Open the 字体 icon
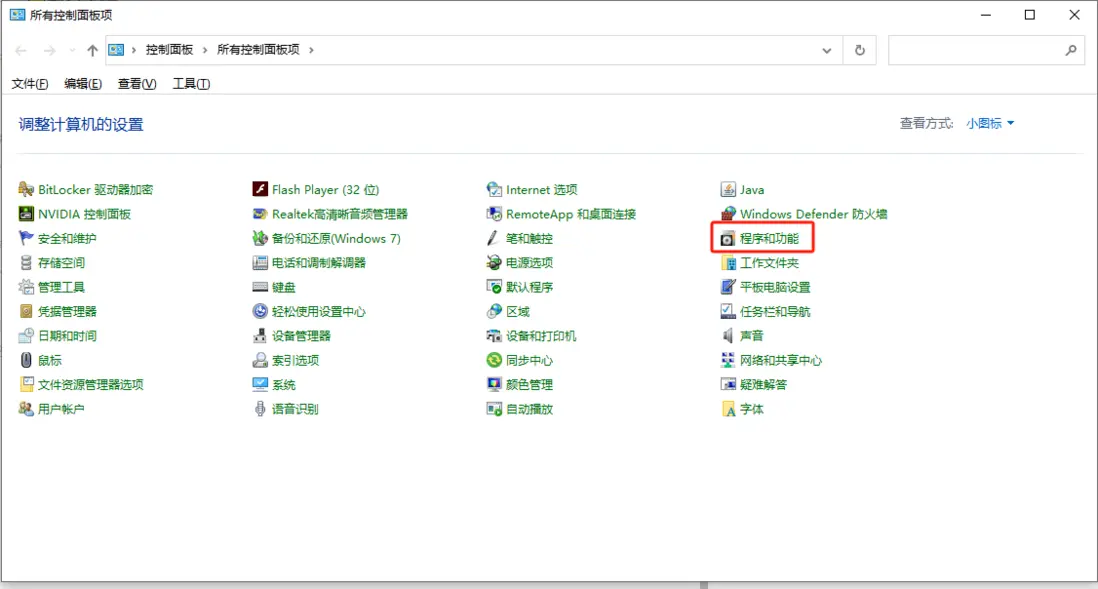 pyautogui.click(x=728, y=409)
